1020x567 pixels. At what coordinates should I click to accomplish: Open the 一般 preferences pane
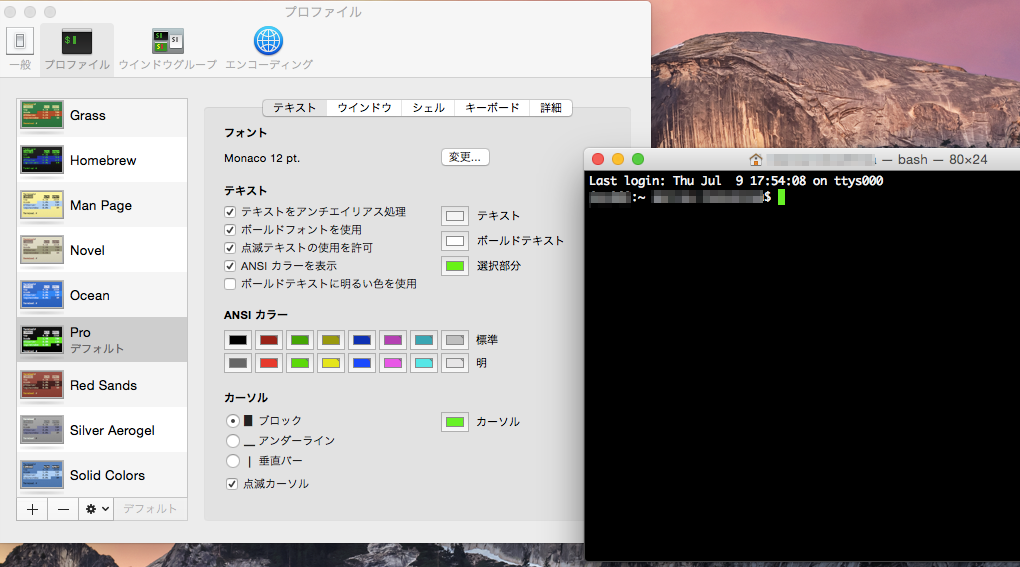click(20, 49)
